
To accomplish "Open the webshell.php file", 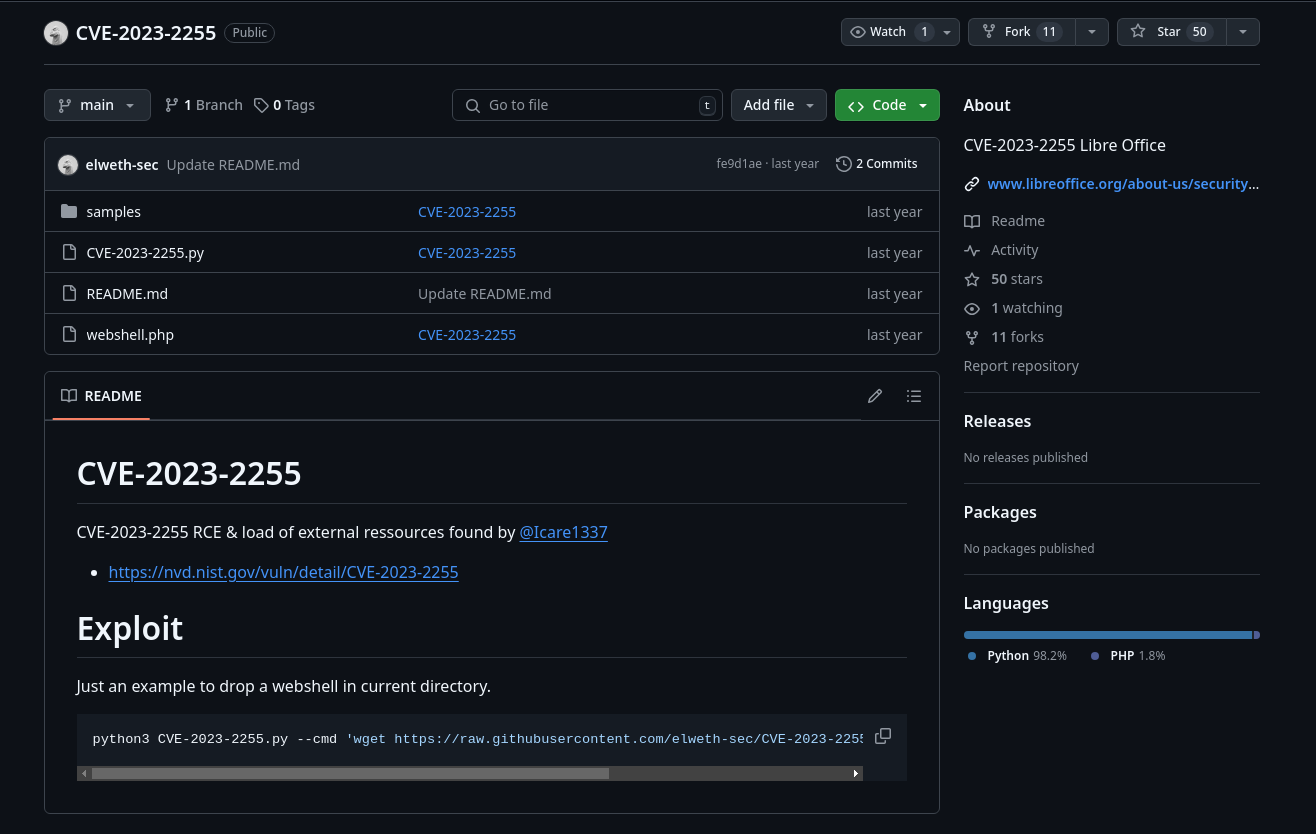I will 130,335.
